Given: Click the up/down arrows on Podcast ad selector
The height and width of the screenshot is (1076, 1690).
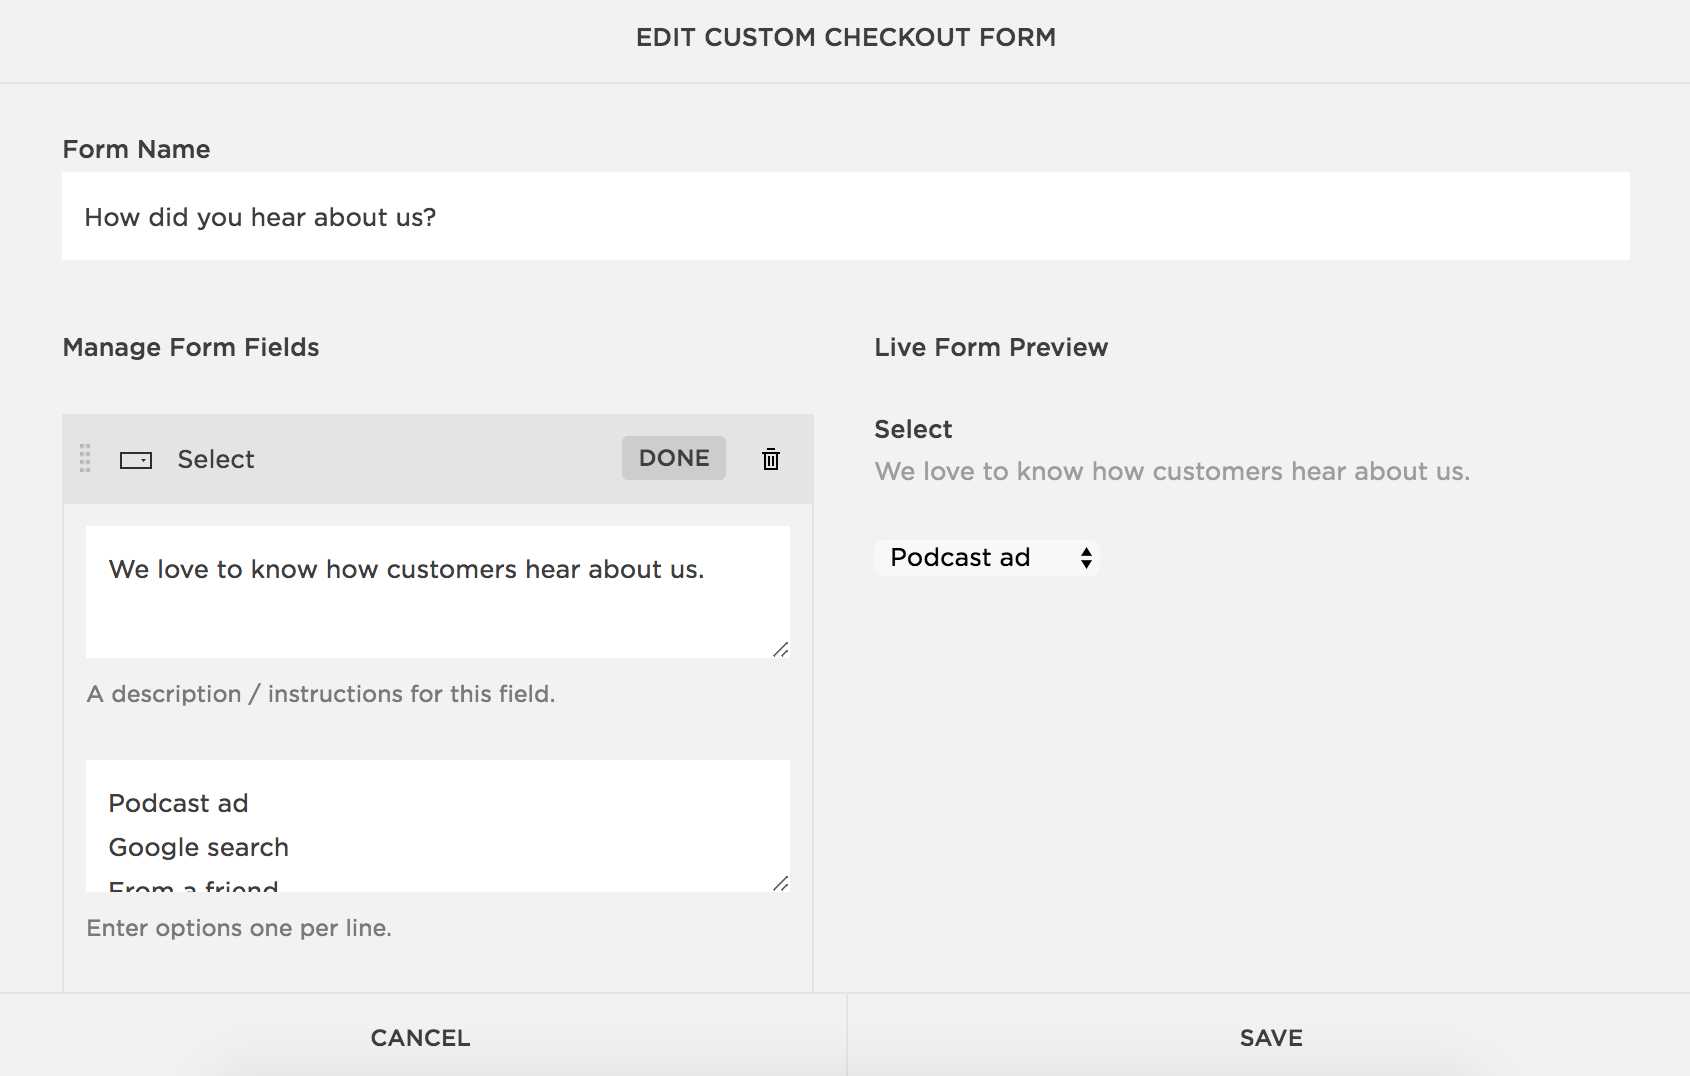Looking at the screenshot, I should pos(1086,558).
